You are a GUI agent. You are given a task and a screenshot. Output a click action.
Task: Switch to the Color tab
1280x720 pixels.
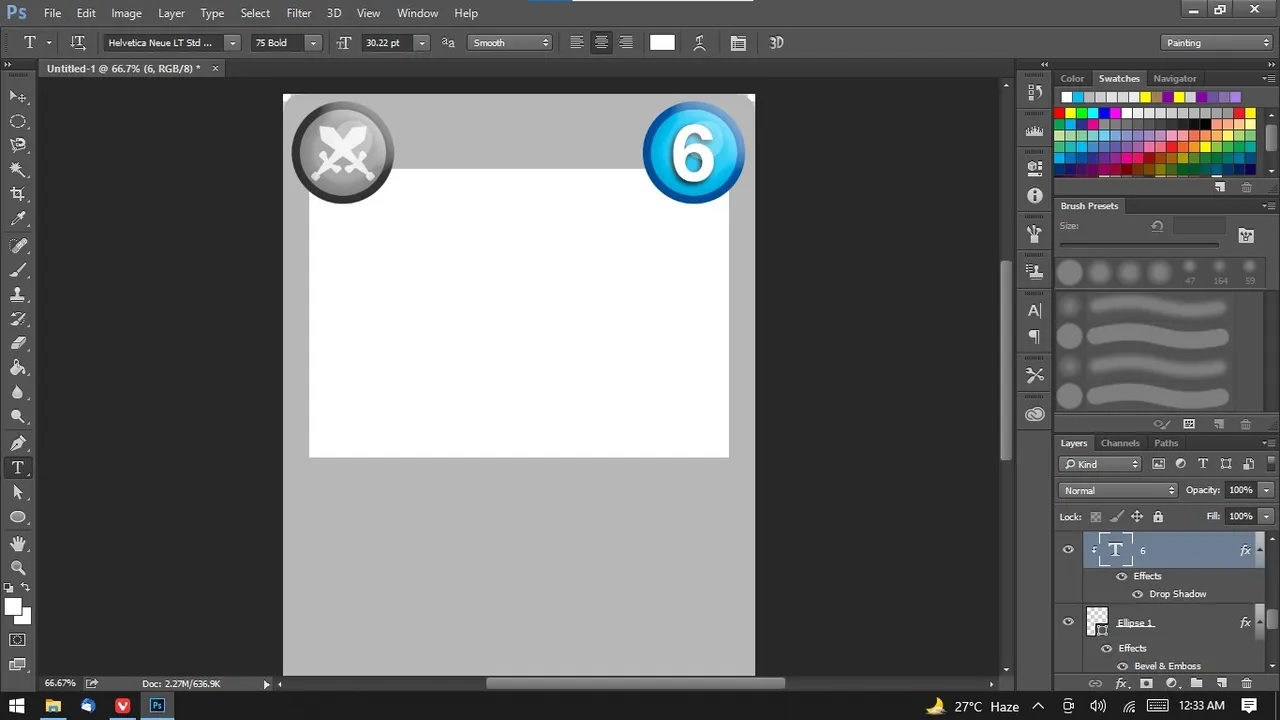click(x=1072, y=78)
